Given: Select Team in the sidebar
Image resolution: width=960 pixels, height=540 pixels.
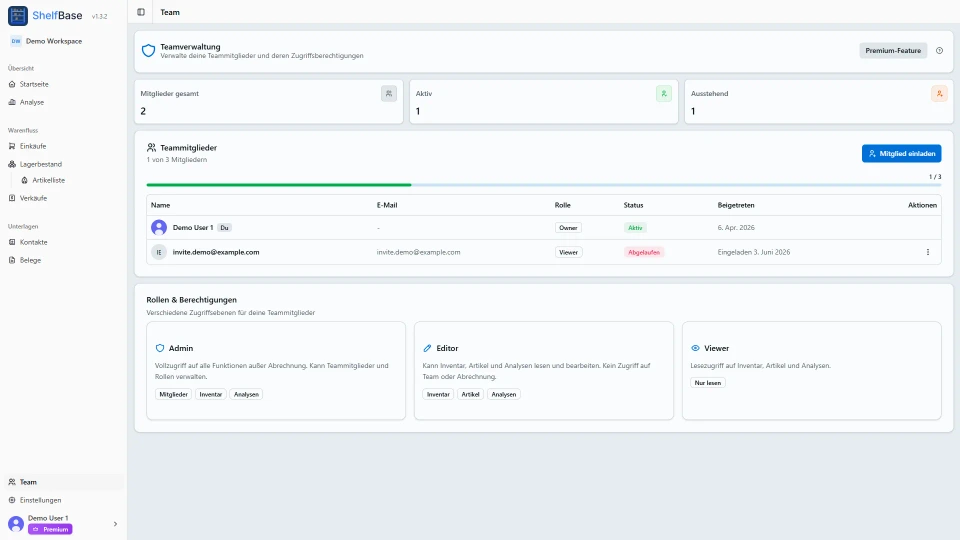Looking at the screenshot, I should tap(64, 482).
